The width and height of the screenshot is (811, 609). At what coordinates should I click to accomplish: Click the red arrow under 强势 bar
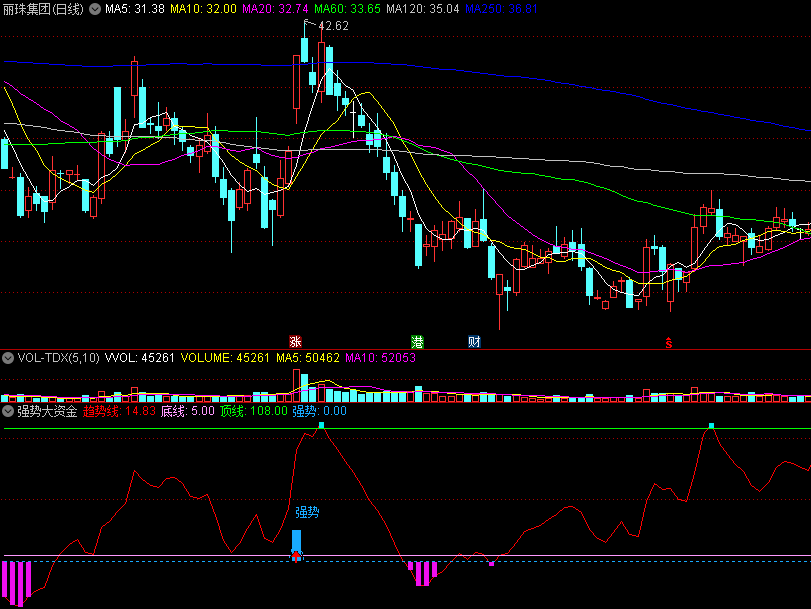(296, 557)
